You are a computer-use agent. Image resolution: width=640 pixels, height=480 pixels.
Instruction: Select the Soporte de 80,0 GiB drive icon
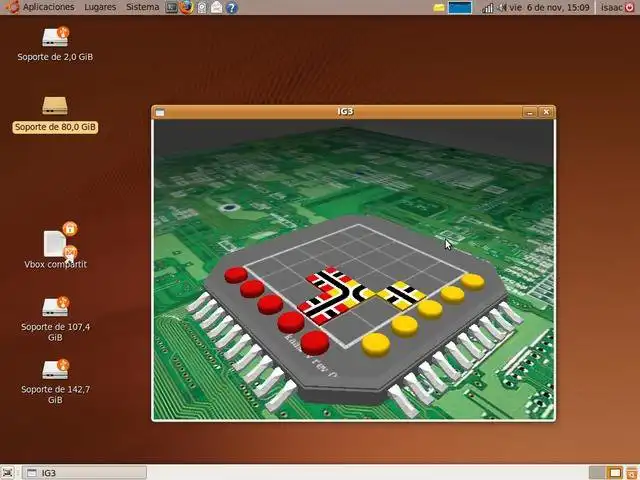point(55,106)
